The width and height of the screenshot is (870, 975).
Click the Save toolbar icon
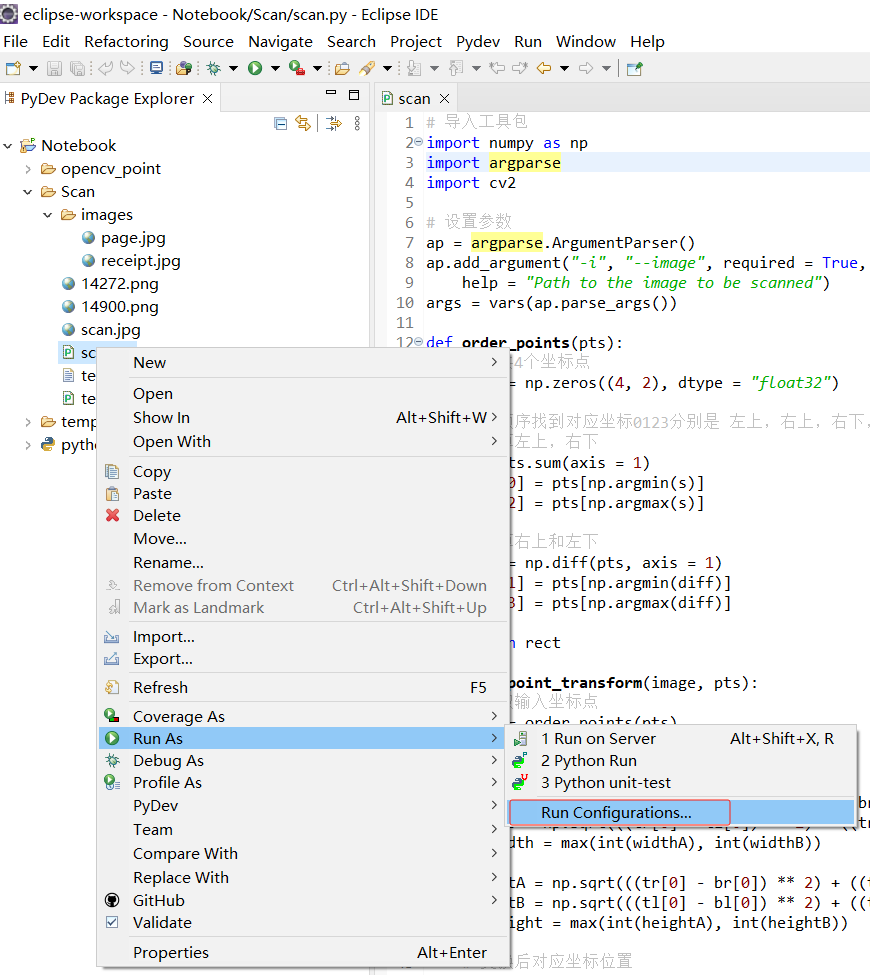pos(55,68)
